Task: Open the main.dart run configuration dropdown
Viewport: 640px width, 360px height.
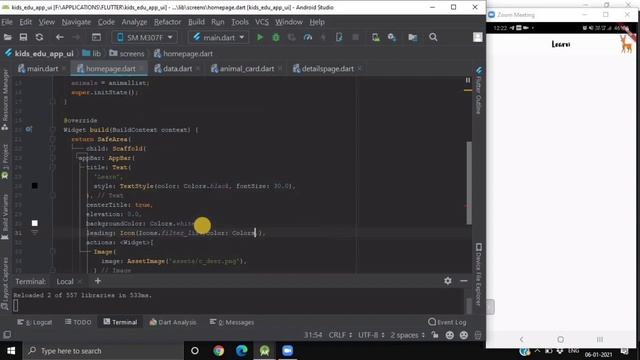Action: 218,37
